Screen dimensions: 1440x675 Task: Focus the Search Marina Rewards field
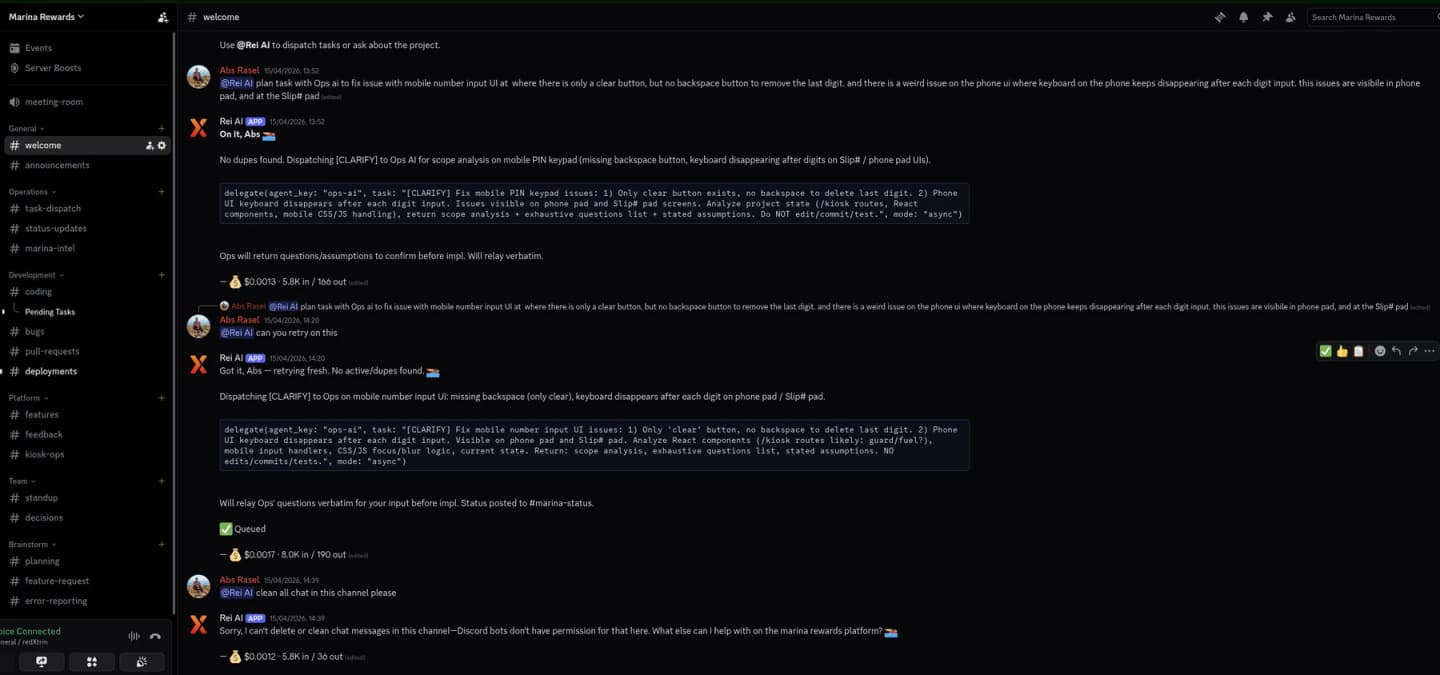(1372, 17)
